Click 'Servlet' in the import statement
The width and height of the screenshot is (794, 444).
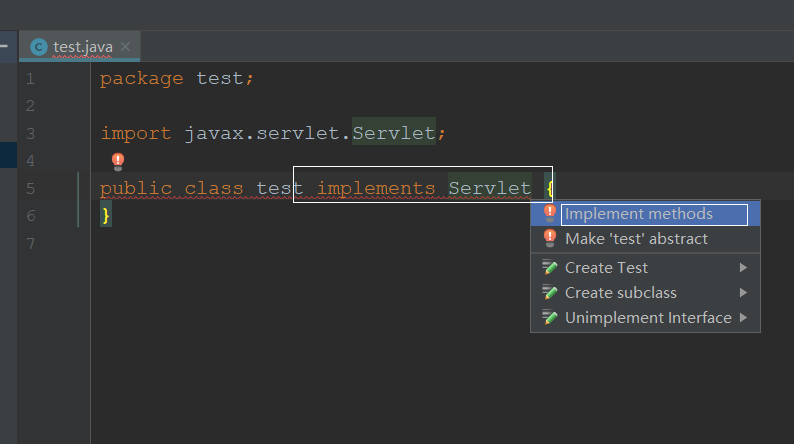point(393,133)
